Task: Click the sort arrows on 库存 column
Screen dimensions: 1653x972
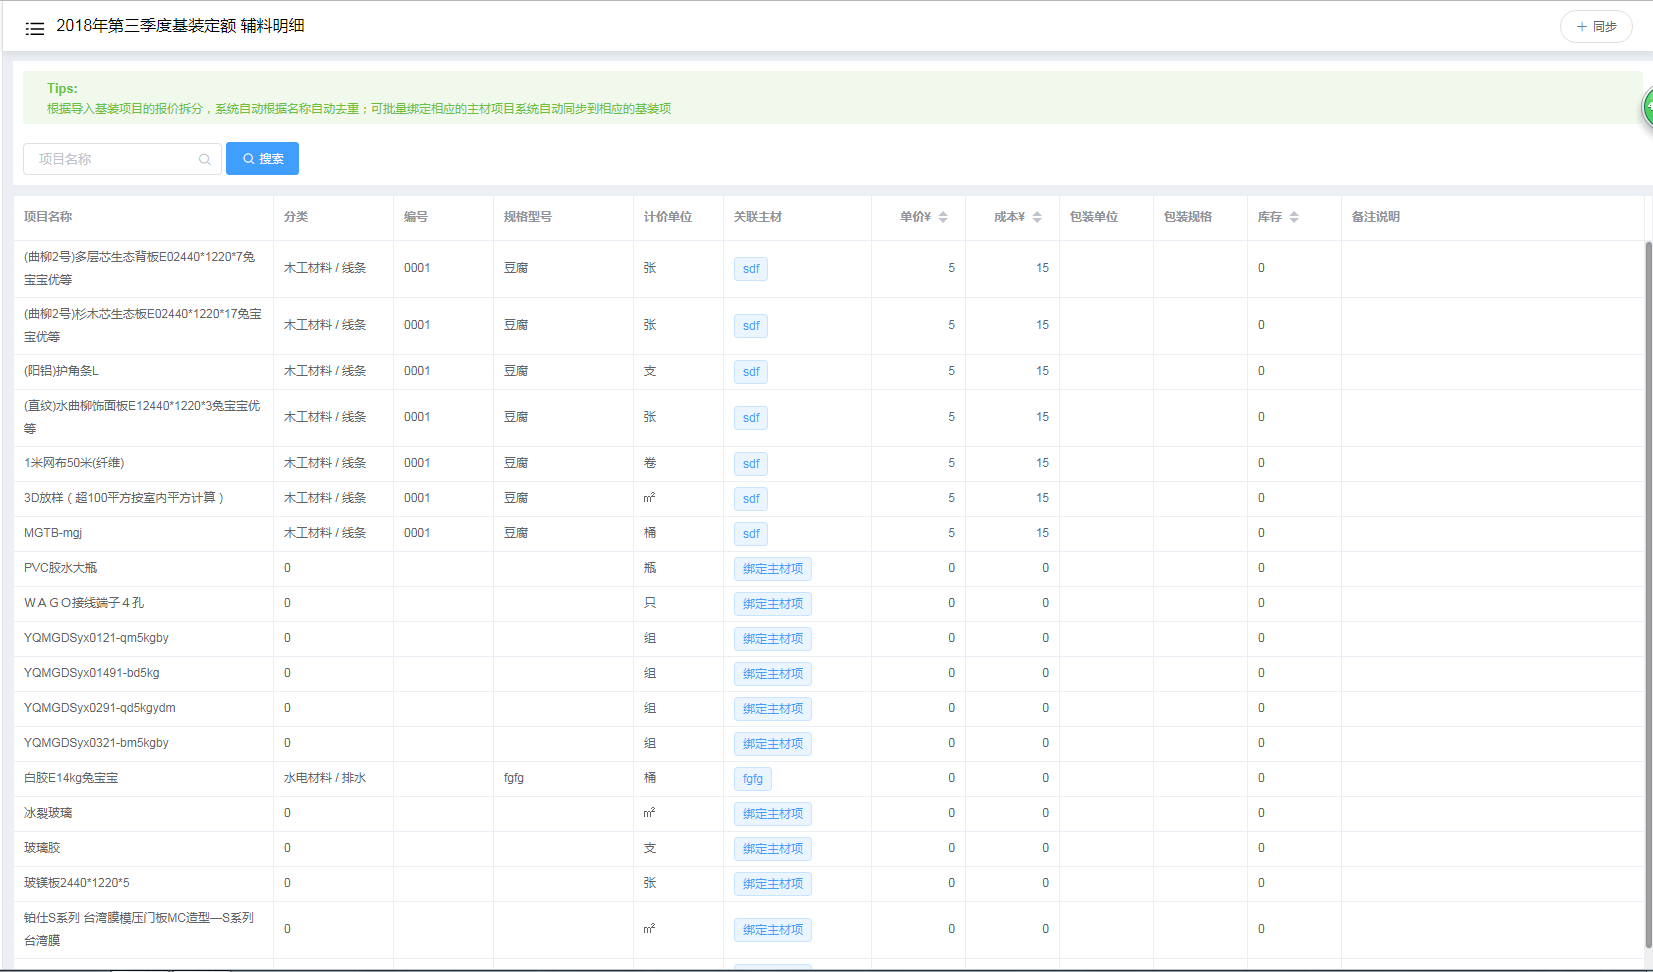Action: 1294,217
